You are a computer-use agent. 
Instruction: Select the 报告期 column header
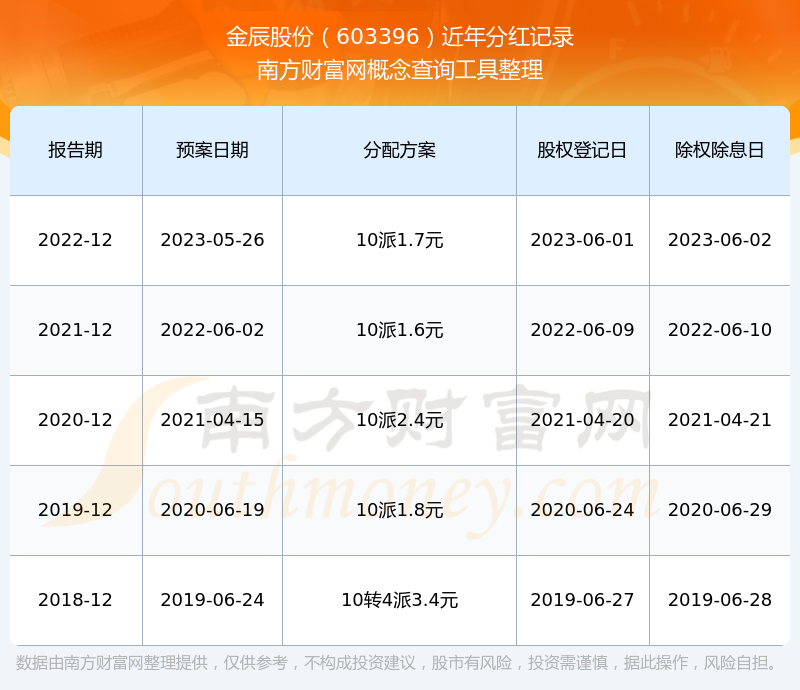tap(76, 150)
